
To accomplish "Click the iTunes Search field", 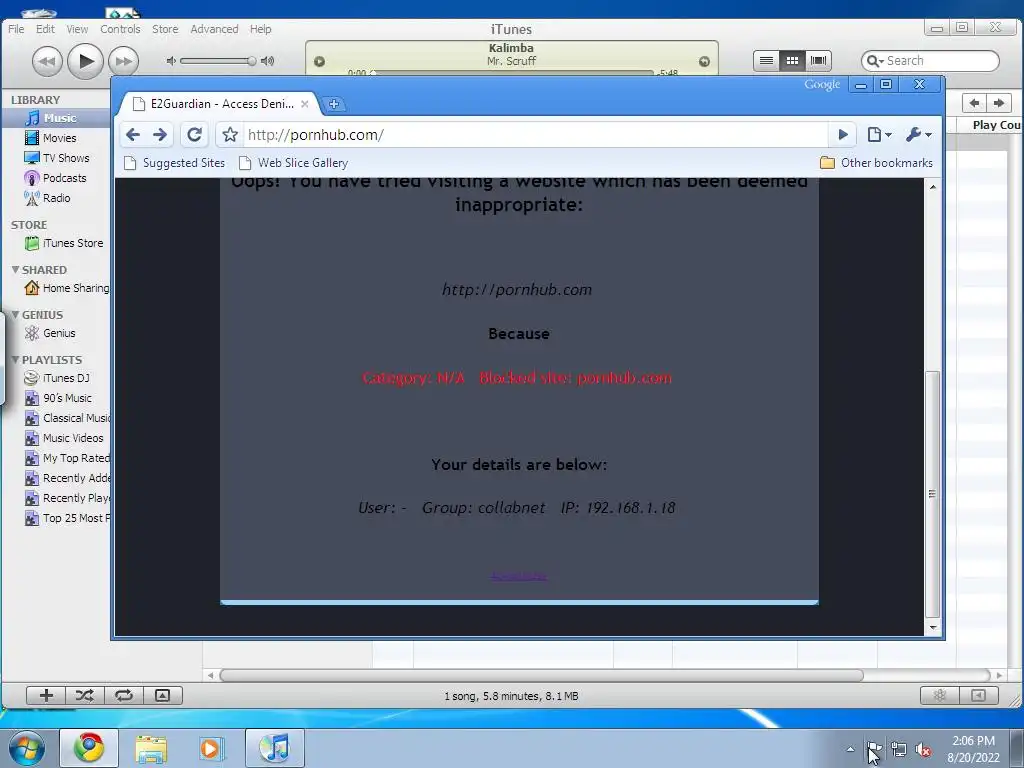I will [930, 61].
